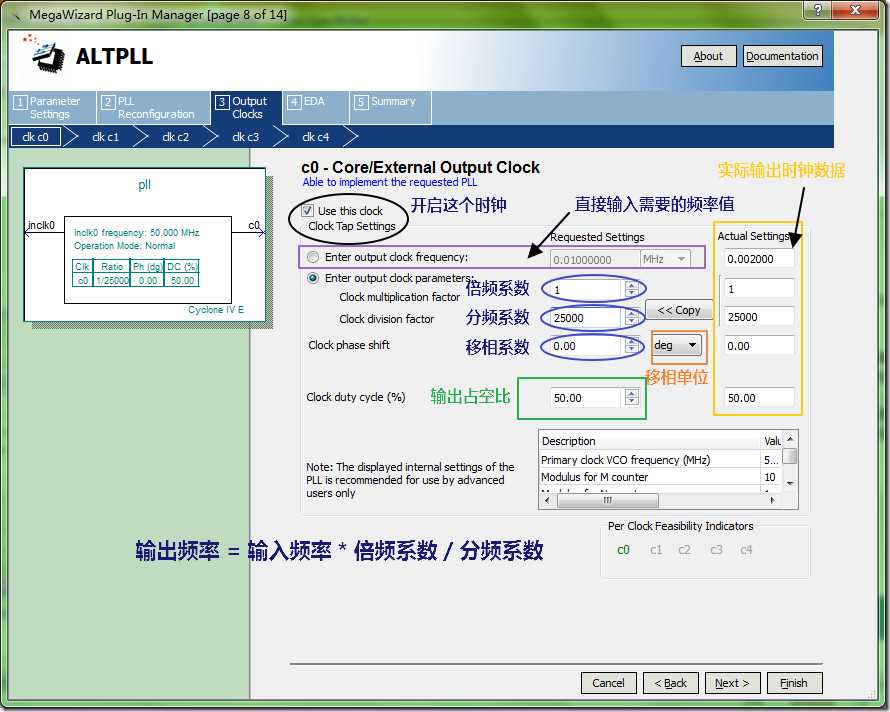Click the clock division factor input field
Image resolution: width=890 pixels, height=712 pixels.
click(x=586, y=317)
